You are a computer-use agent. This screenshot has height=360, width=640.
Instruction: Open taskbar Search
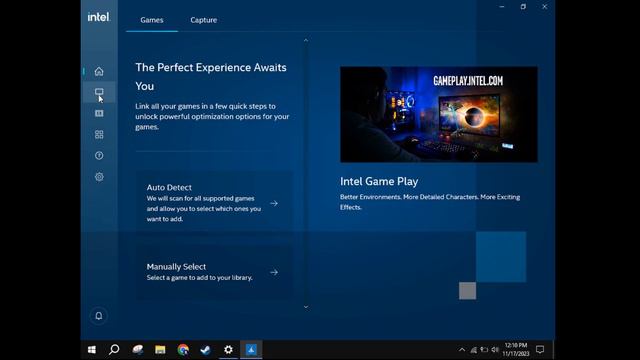(114, 350)
